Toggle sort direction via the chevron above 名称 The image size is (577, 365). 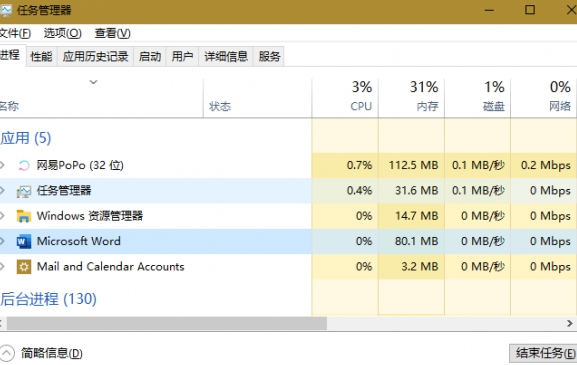[x=93, y=82]
